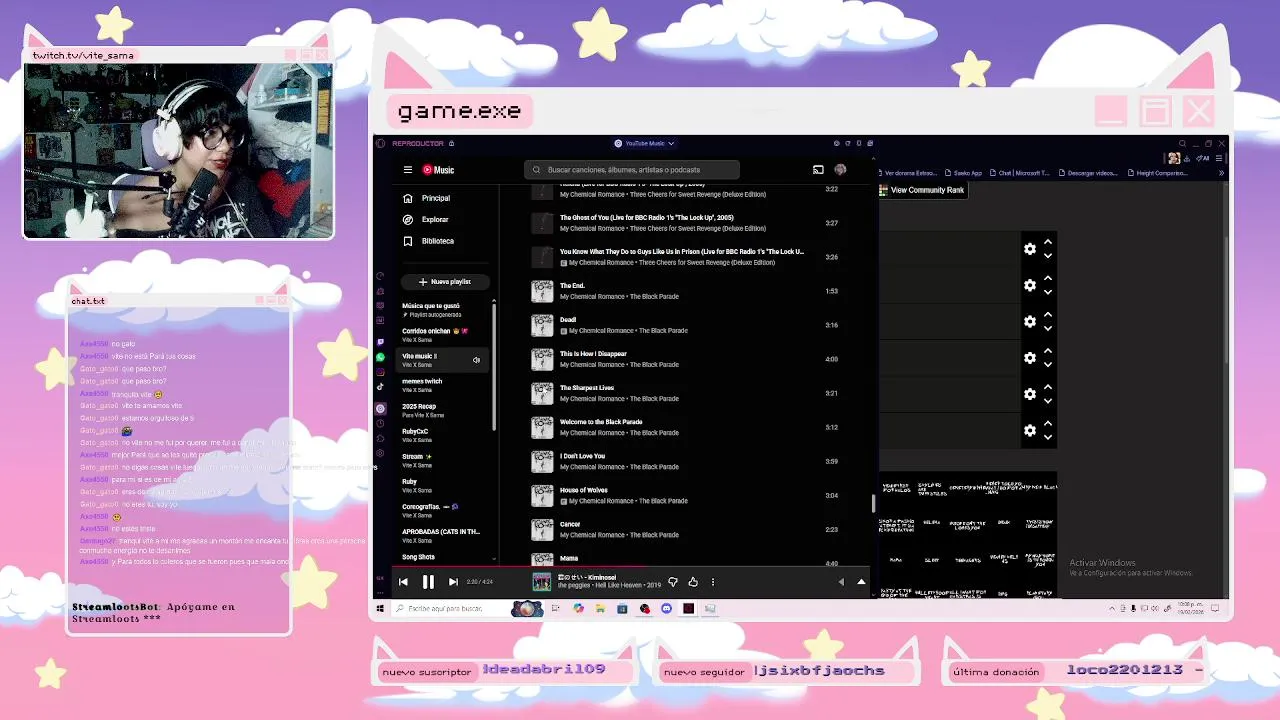The image size is (1280, 720).
Task: Click the now playing album thumbnail
Action: 541,582
